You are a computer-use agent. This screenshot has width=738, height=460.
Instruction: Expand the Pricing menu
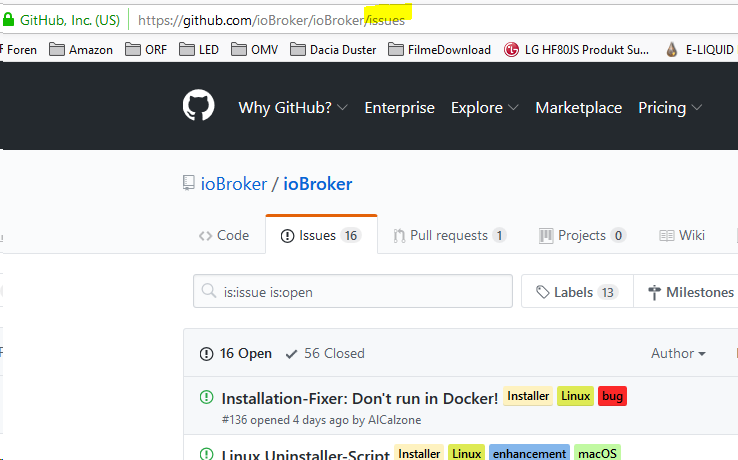[x=670, y=107]
